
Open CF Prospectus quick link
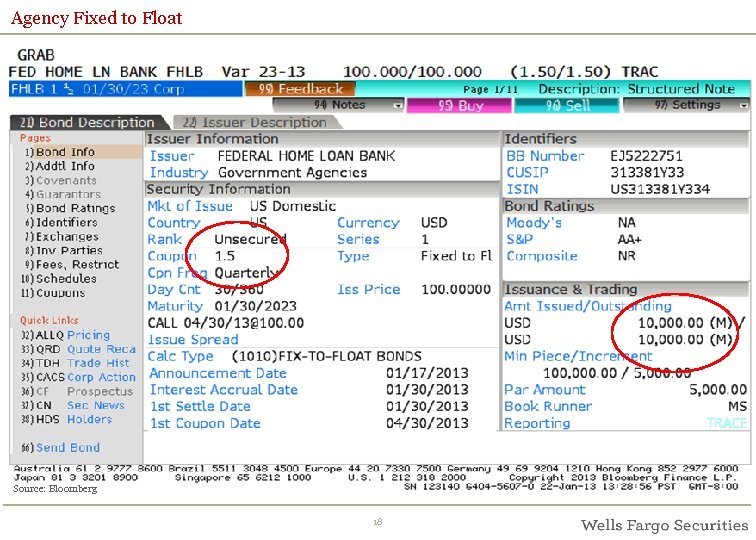coord(77,392)
